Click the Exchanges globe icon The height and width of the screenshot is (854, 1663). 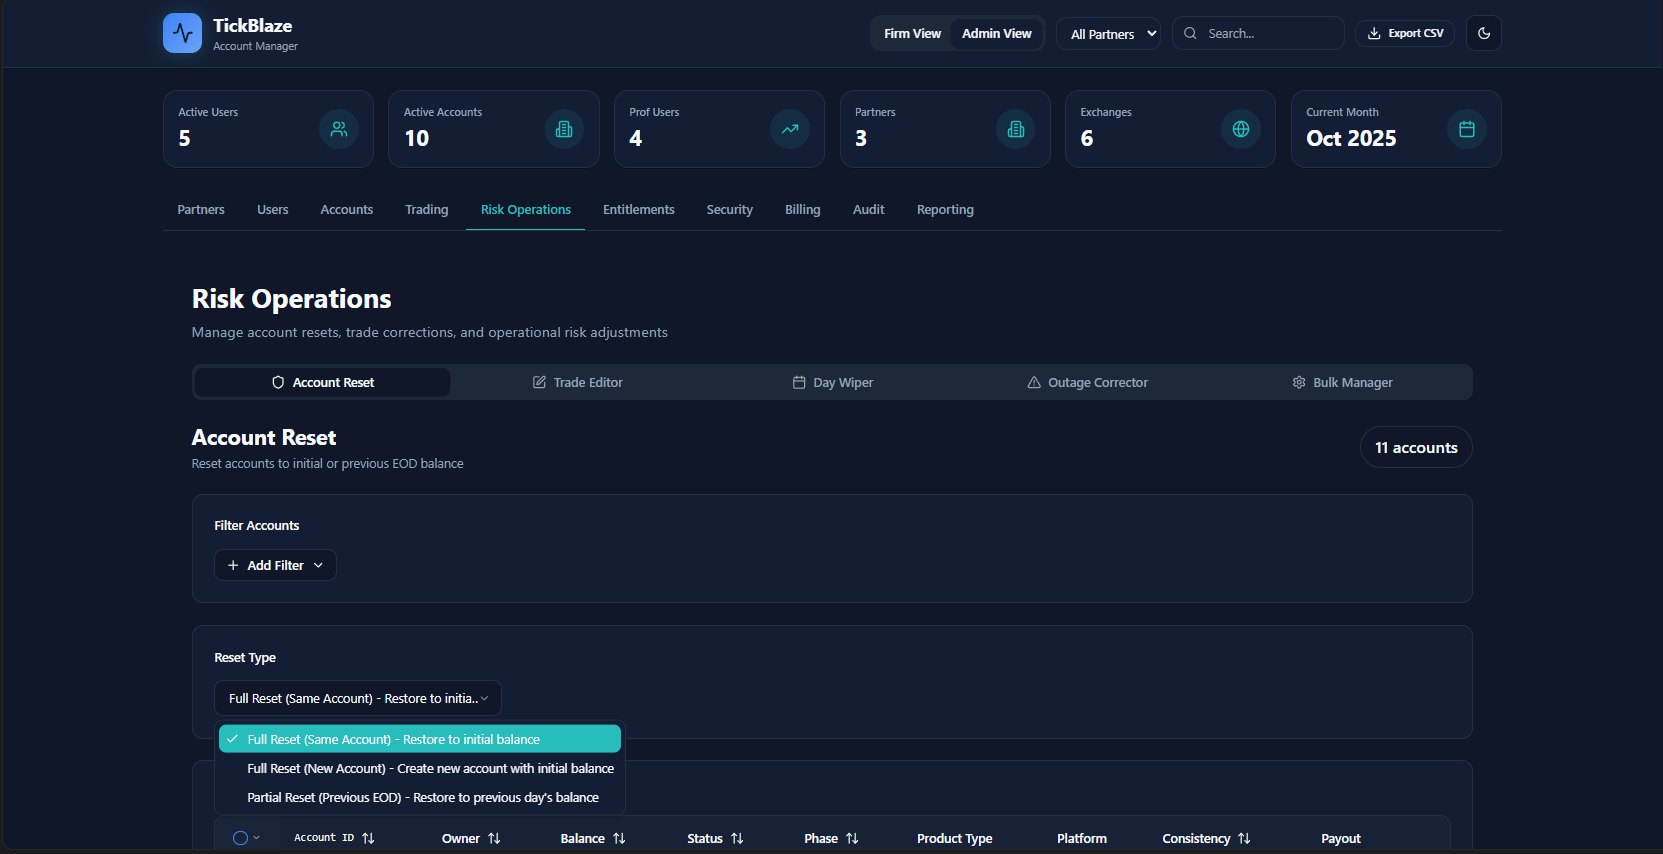pos(1240,129)
